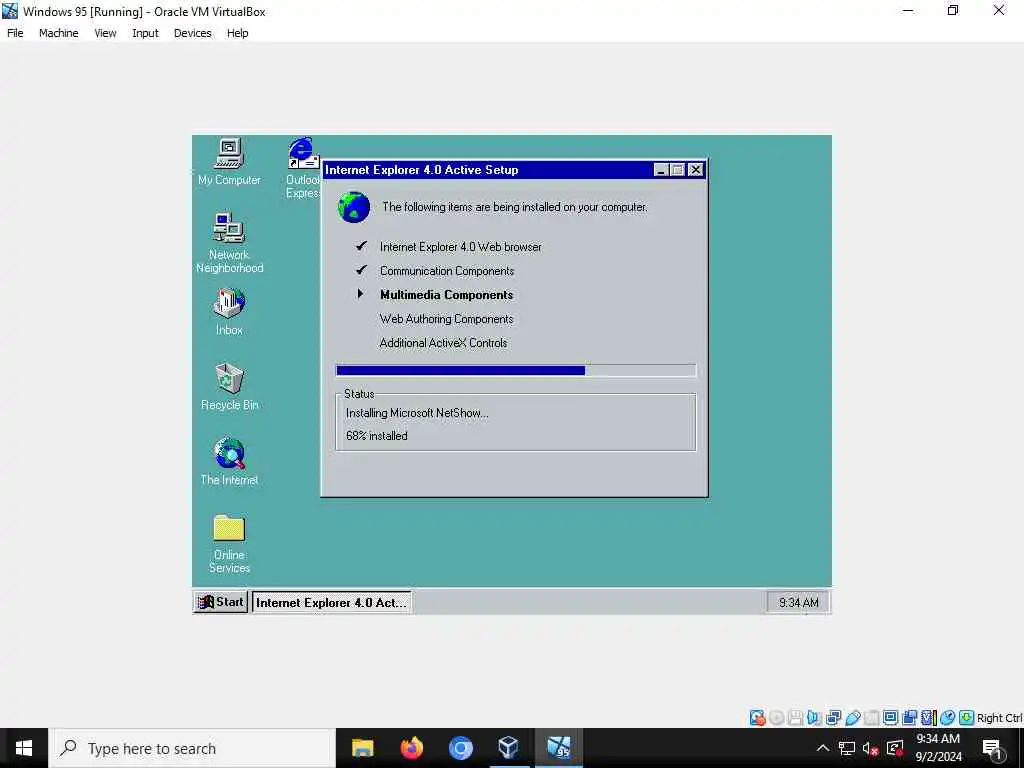Open the VirtualBox USB devices status icon
This screenshot has width=1024, height=768.
[852, 718]
